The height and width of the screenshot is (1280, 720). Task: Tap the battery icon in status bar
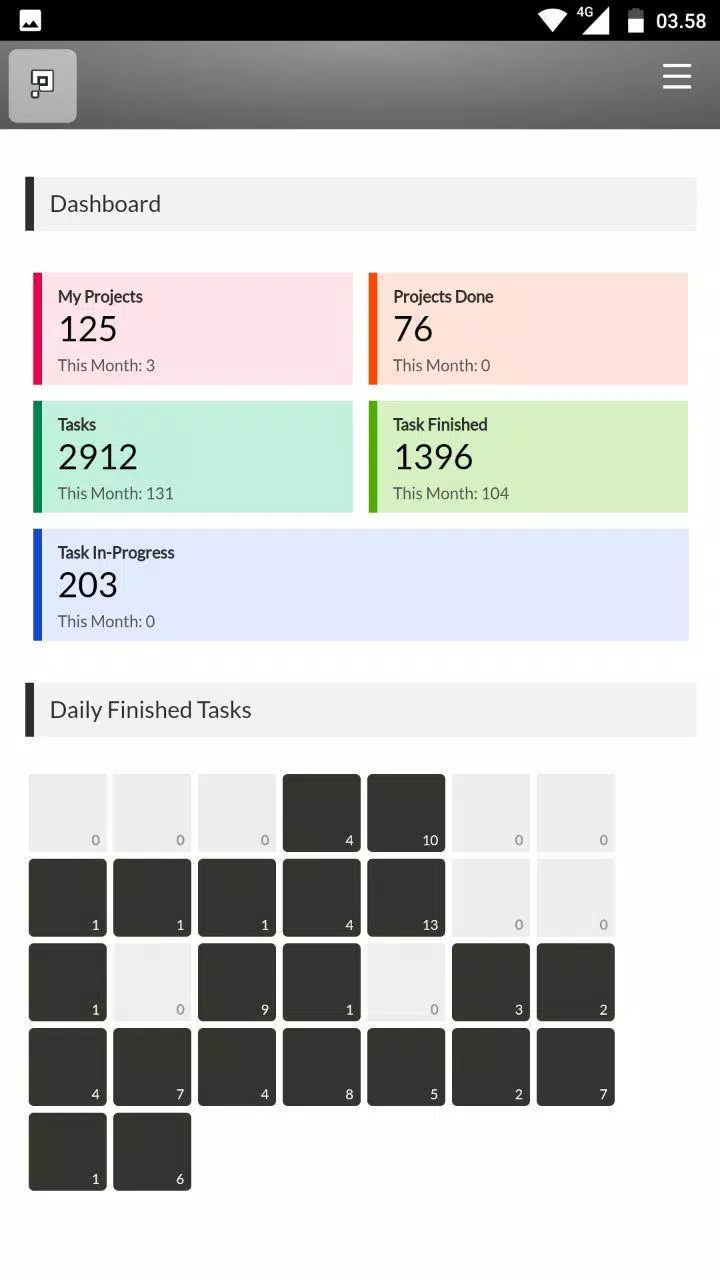tap(635, 20)
